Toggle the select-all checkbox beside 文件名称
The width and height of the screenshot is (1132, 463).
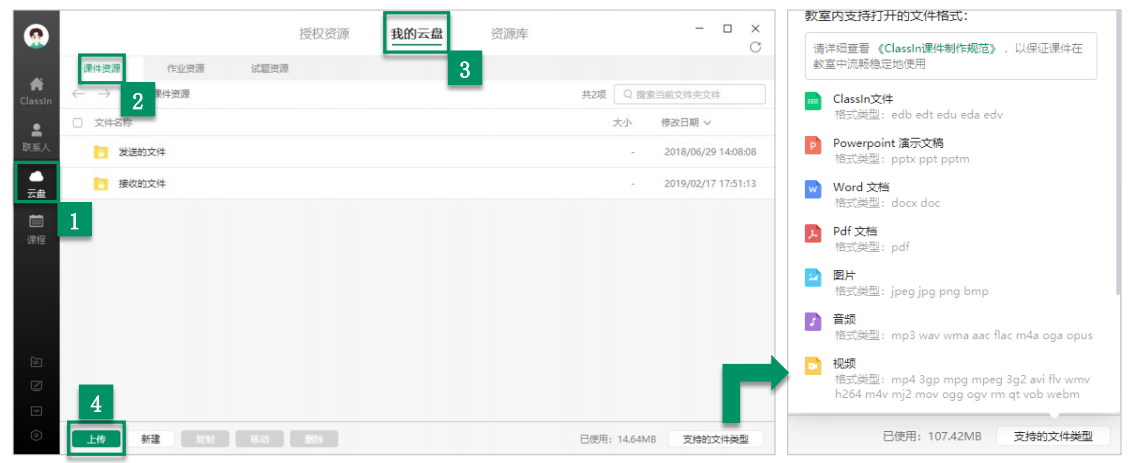78,123
